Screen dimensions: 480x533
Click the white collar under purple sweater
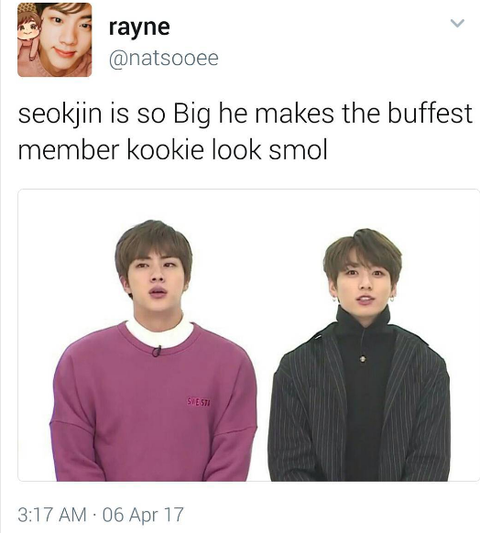(160, 333)
